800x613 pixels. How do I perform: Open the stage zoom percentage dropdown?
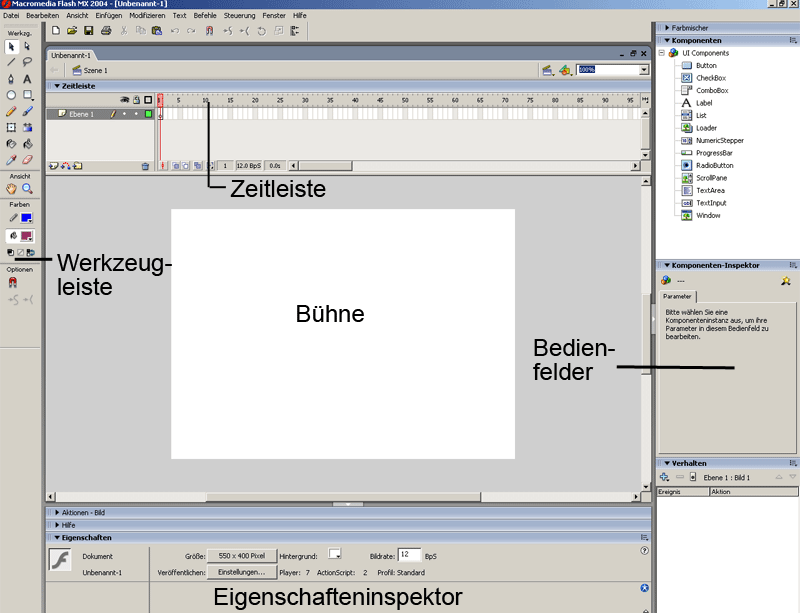(644, 70)
